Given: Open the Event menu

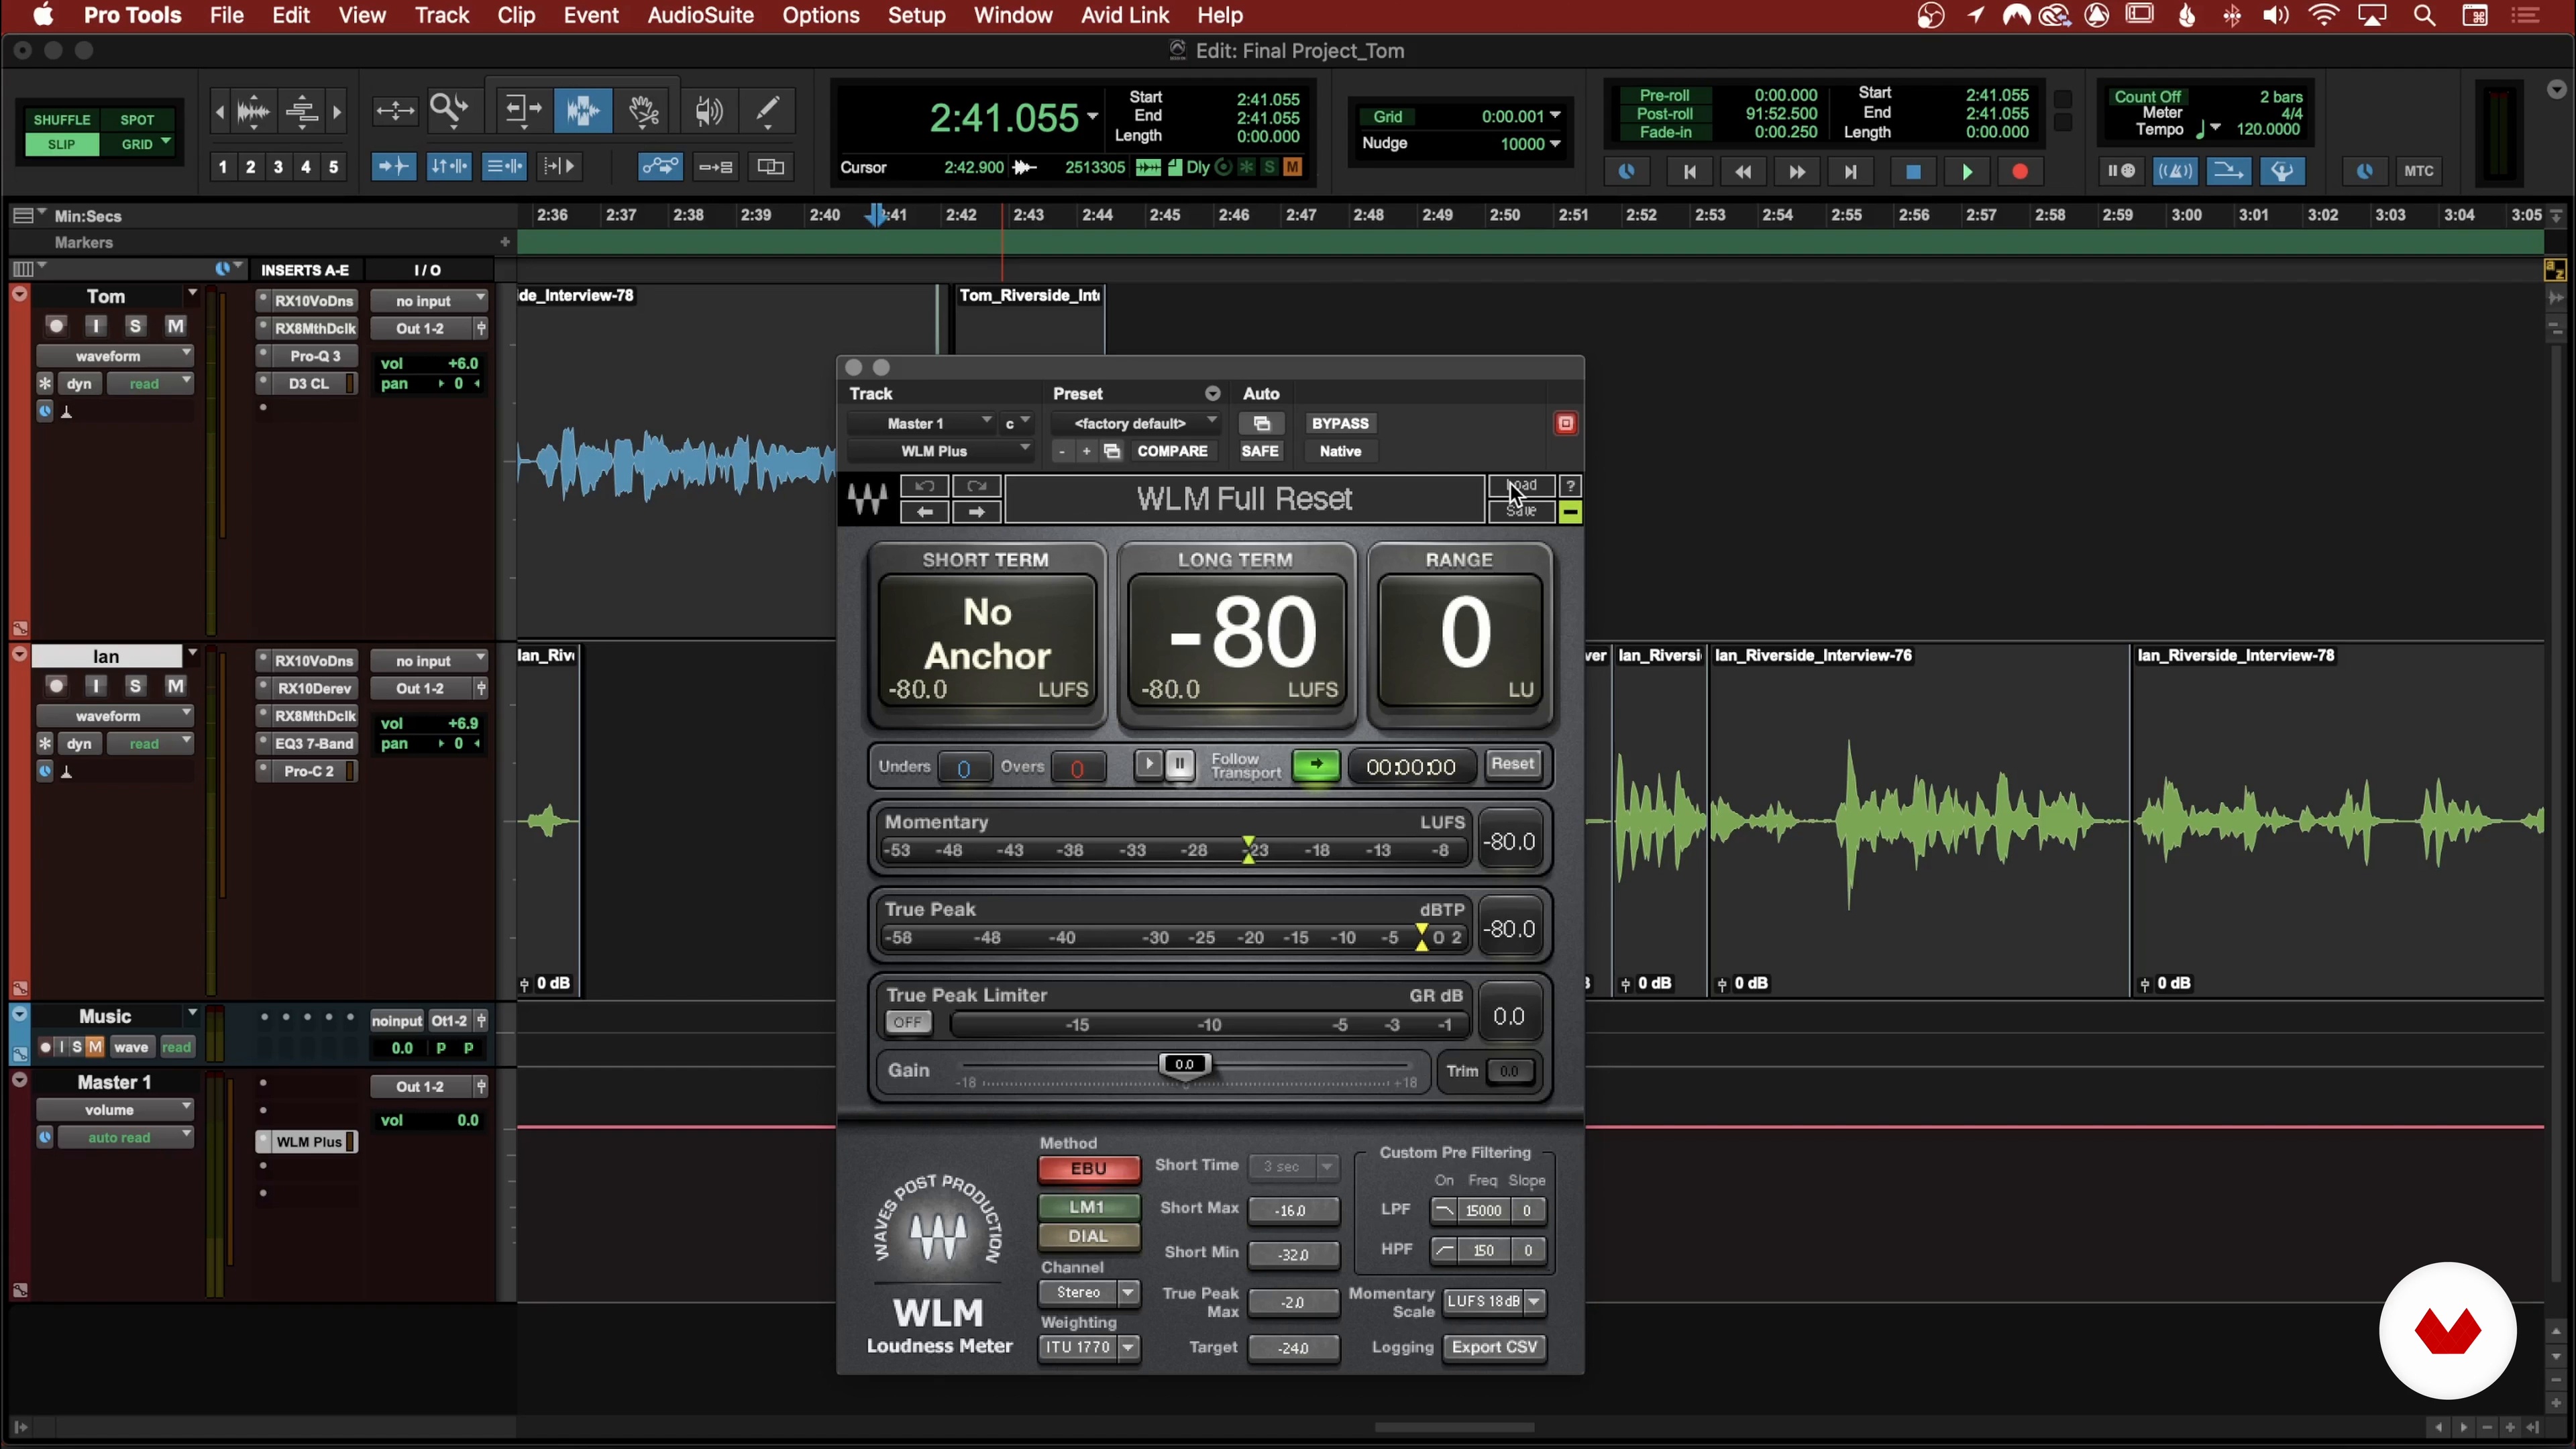Looking at the screenshot, I should pos(591,16).
